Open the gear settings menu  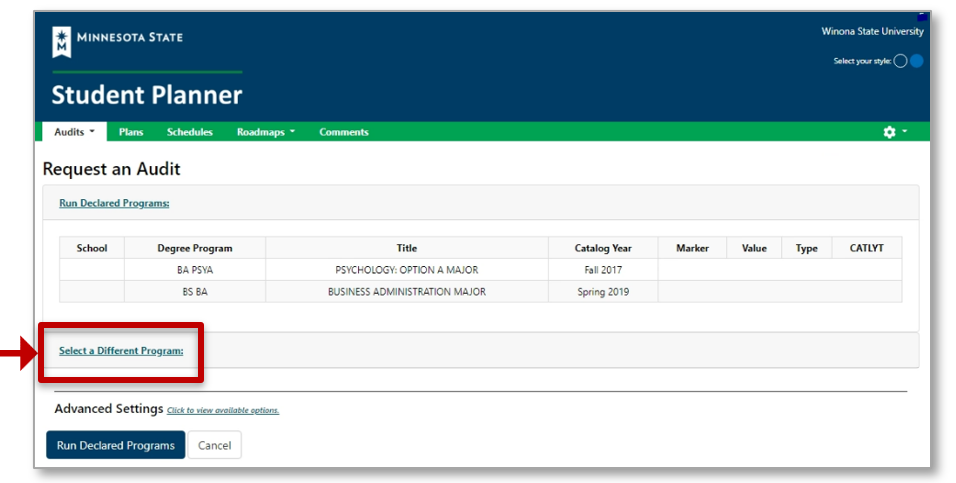click(x=894, y=132)
